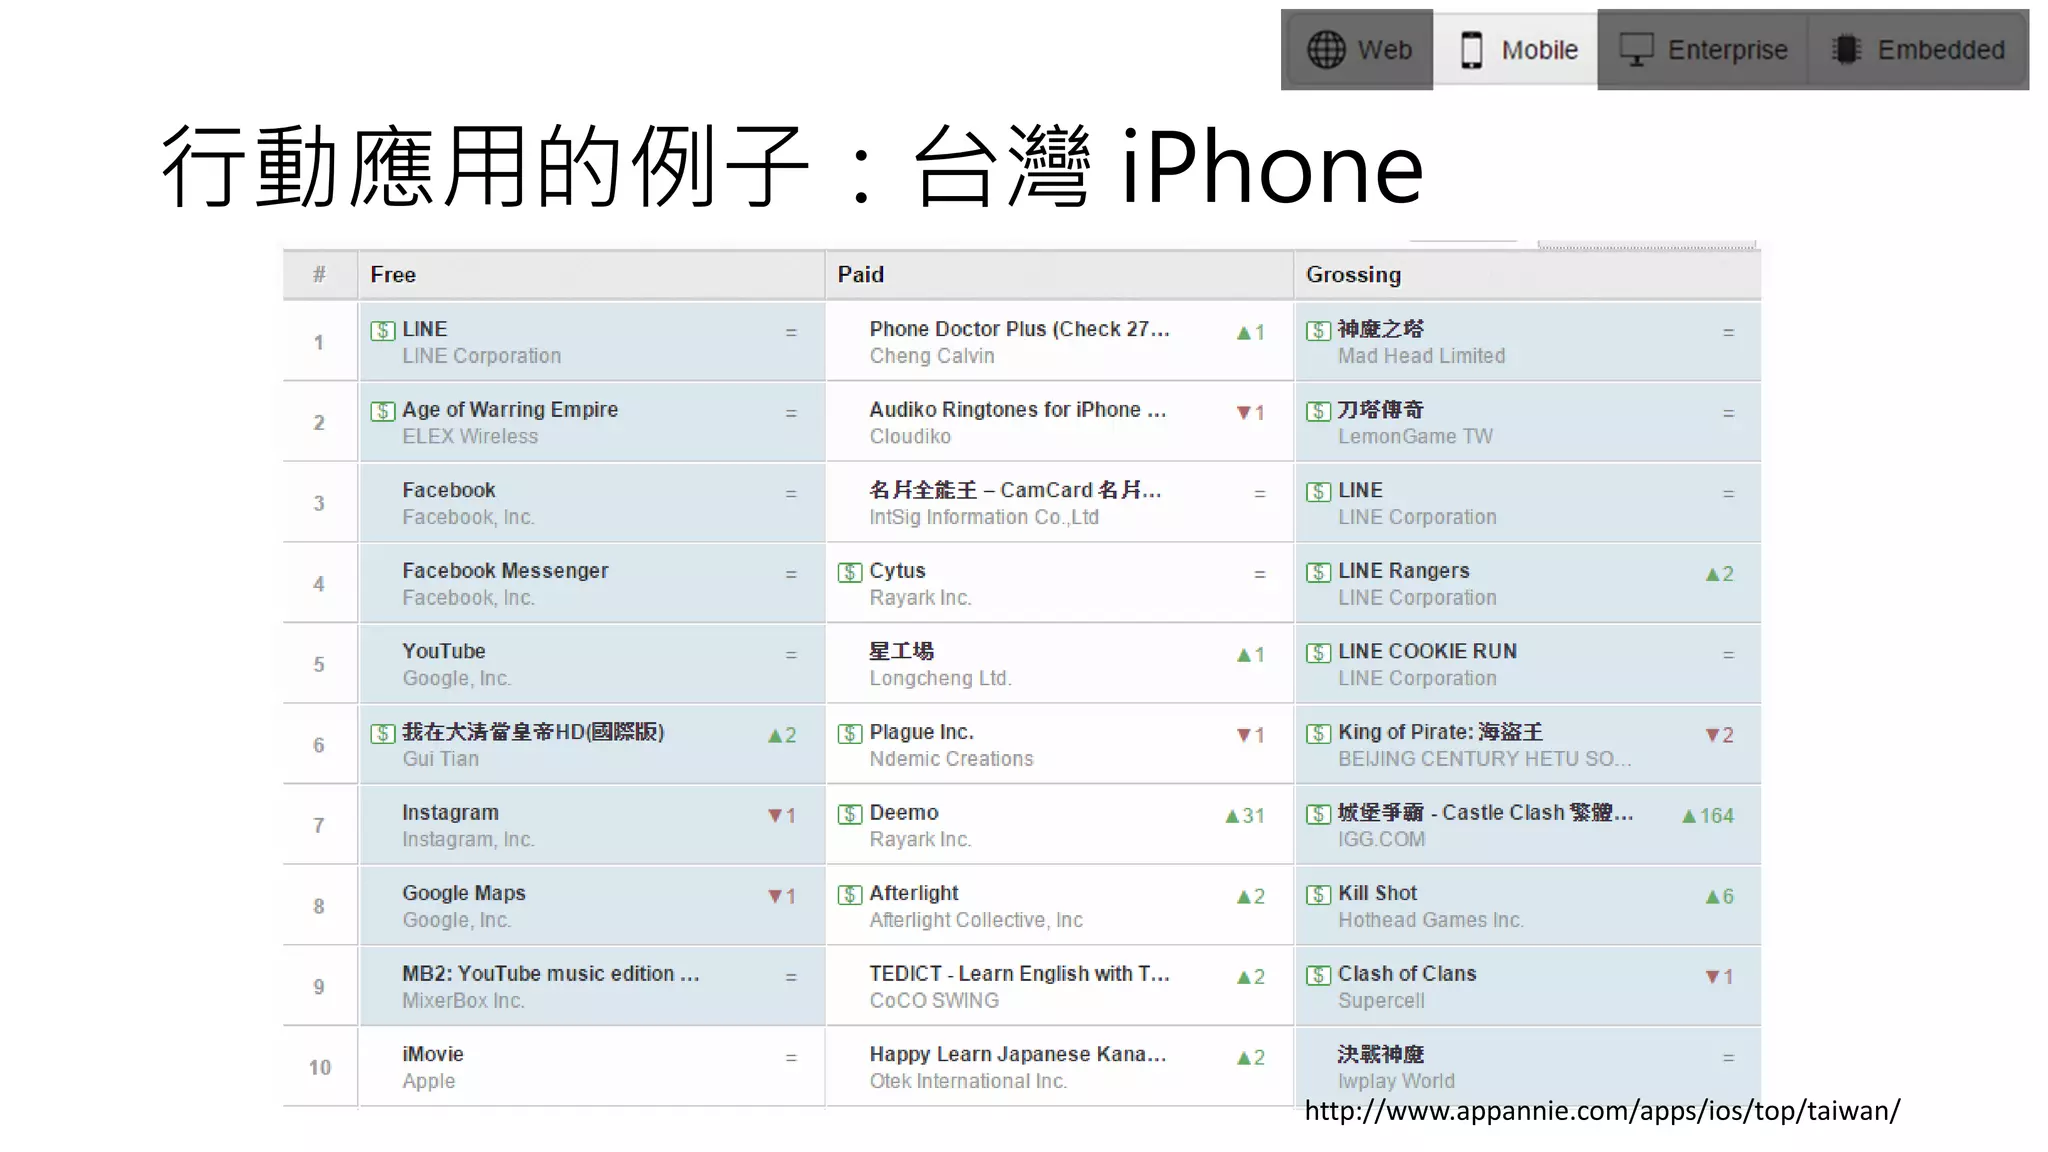The width and height of the screenshot is (2048, 1152).
Task: Click the Free column header
Action: click(x=592, y=275)
